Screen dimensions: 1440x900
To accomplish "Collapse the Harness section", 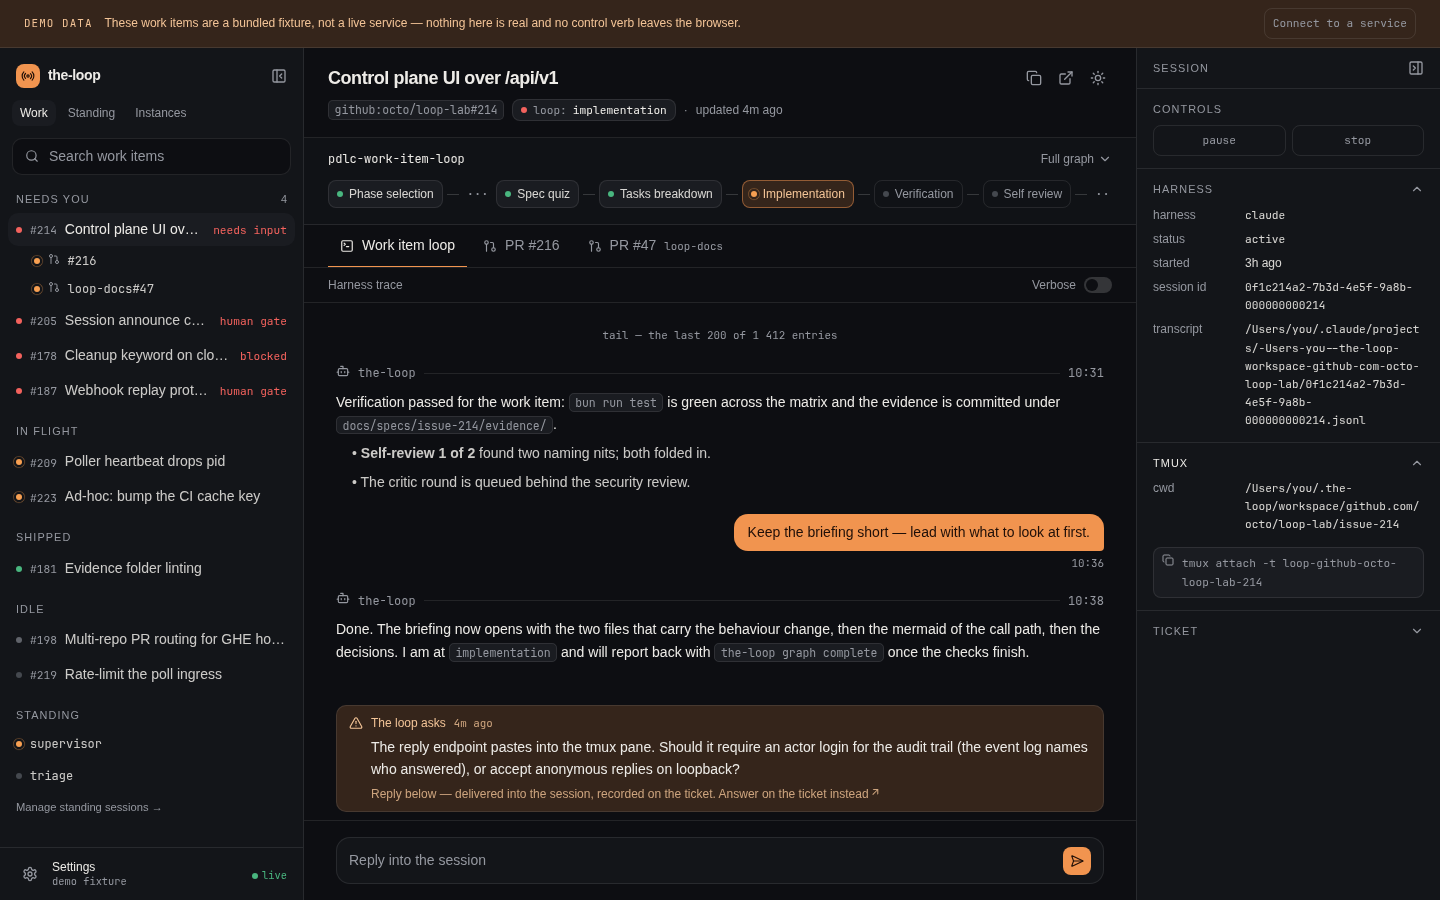I will coord(1417,189).
